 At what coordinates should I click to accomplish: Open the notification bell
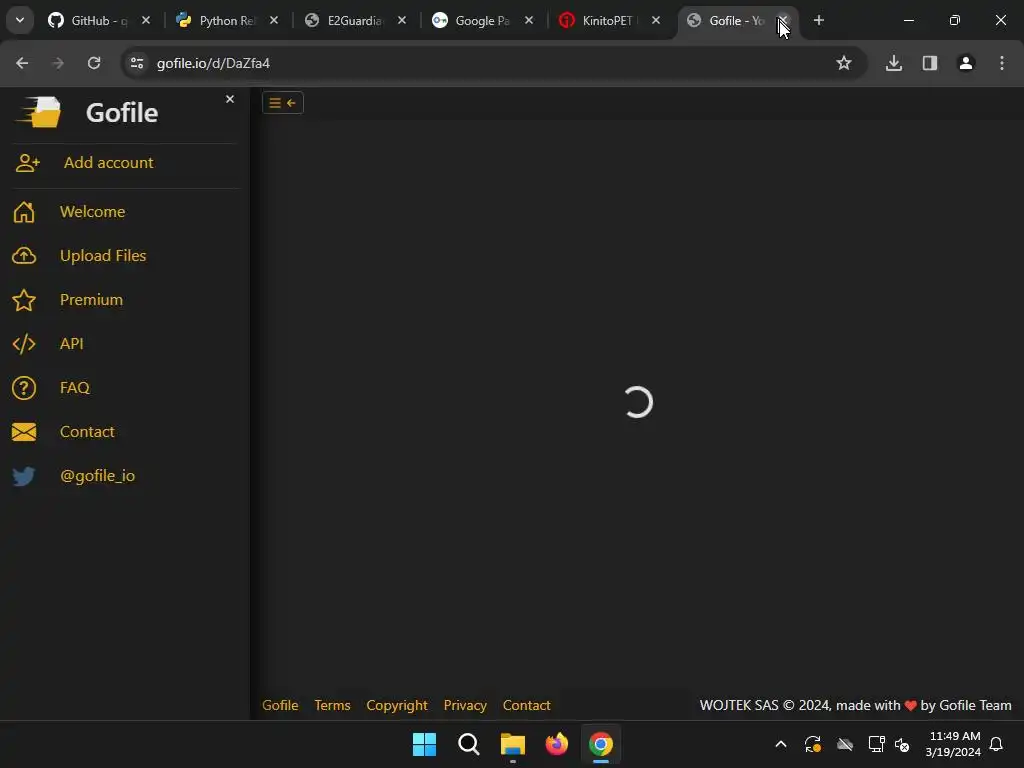pos(997,744)
